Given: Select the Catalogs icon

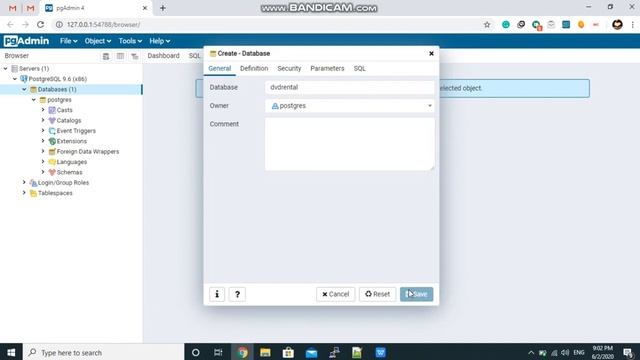Looking at the screenshot, I should 52,120.
